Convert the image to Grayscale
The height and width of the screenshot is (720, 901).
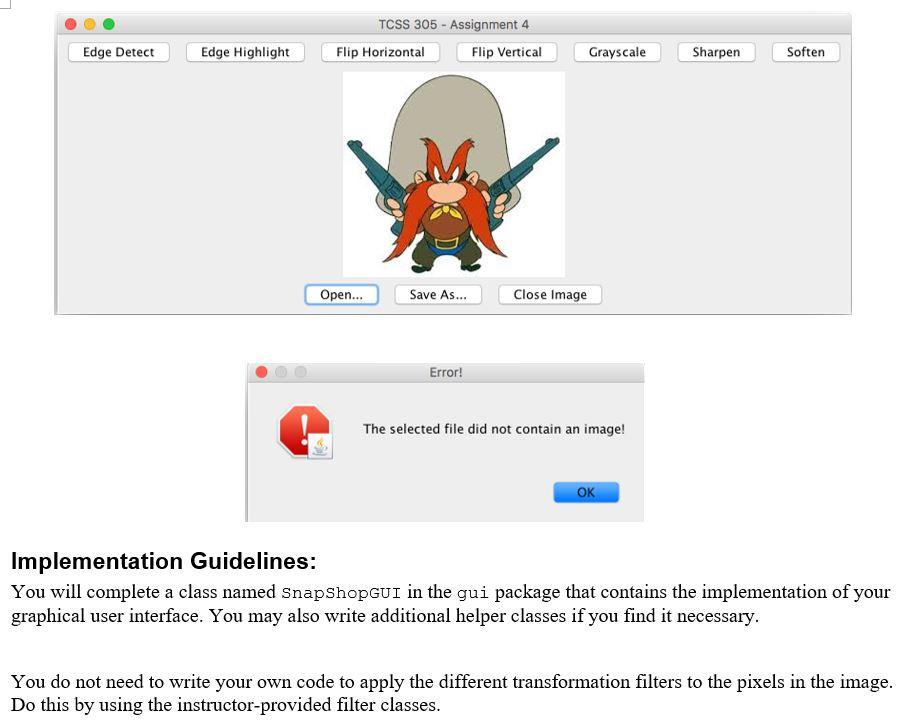pos(616,52)
